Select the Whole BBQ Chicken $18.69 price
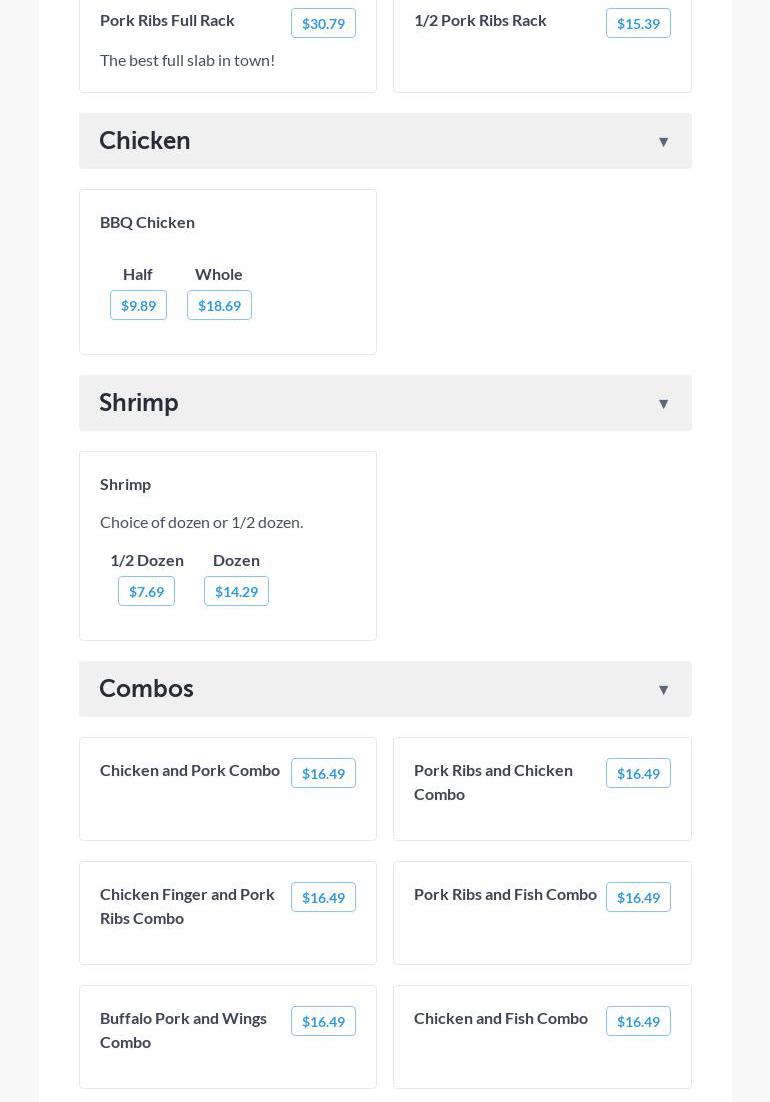This screenshot has height=1102, width=770. coord(219,305)
